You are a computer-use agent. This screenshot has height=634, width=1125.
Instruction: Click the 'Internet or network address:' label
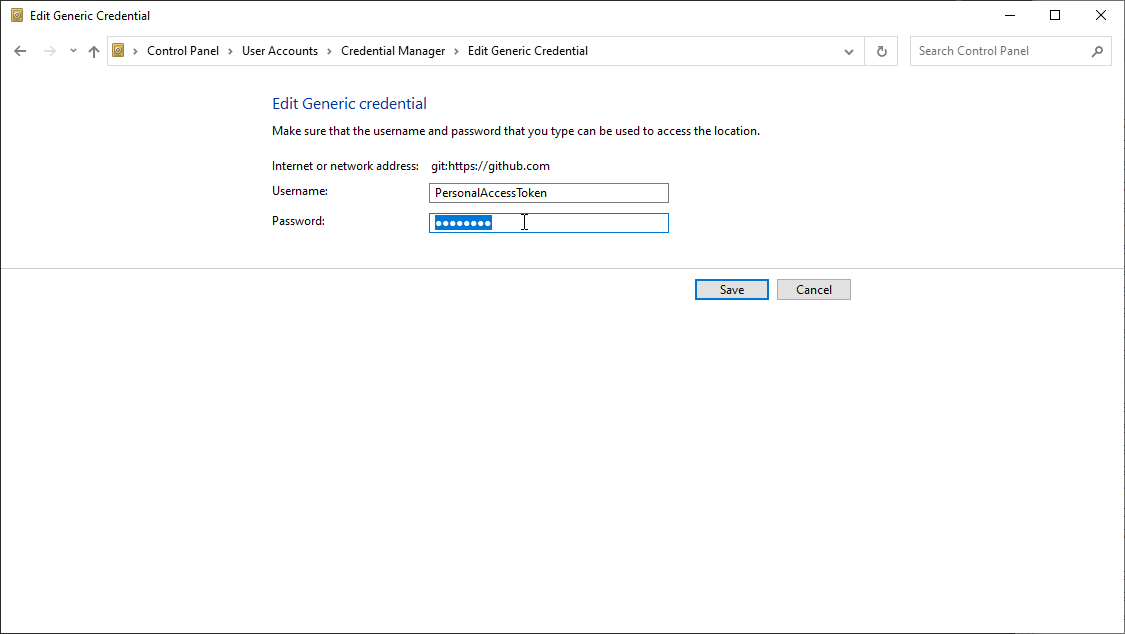(345, 166)
